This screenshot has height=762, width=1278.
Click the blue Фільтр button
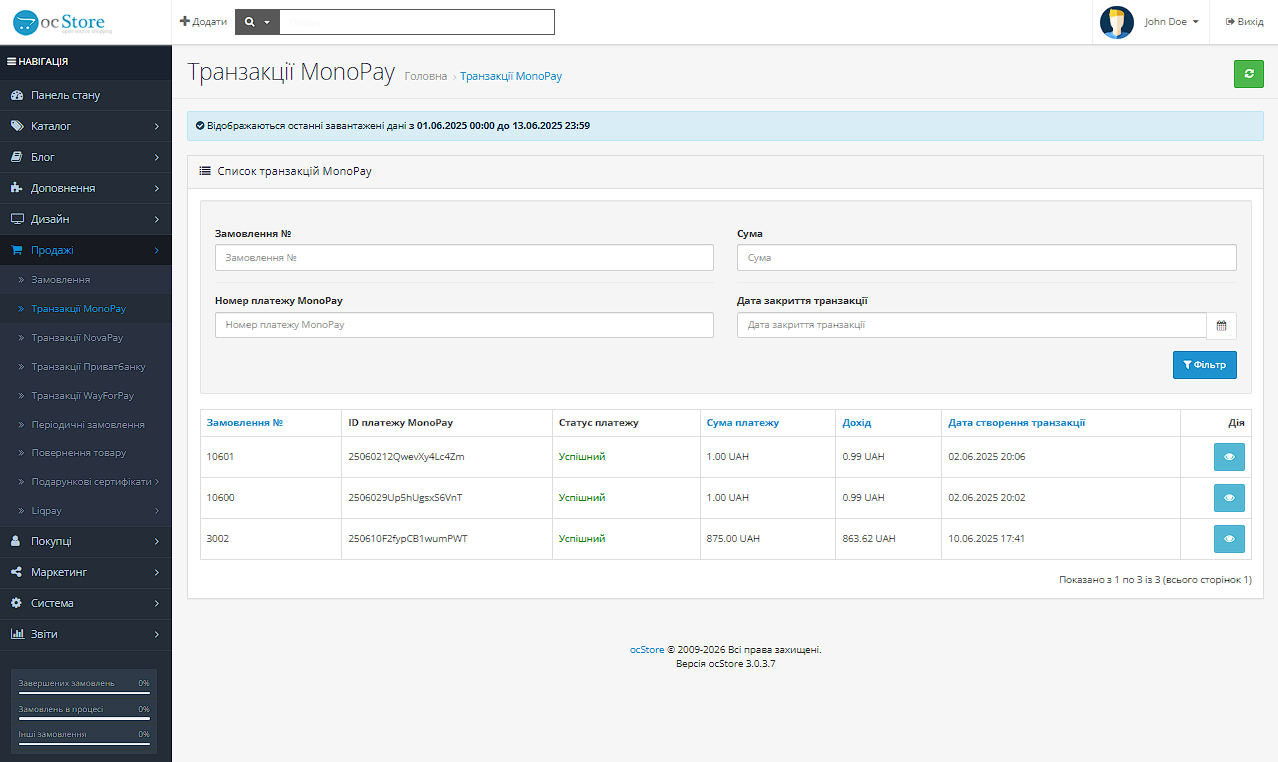(x=1204, y=365)
